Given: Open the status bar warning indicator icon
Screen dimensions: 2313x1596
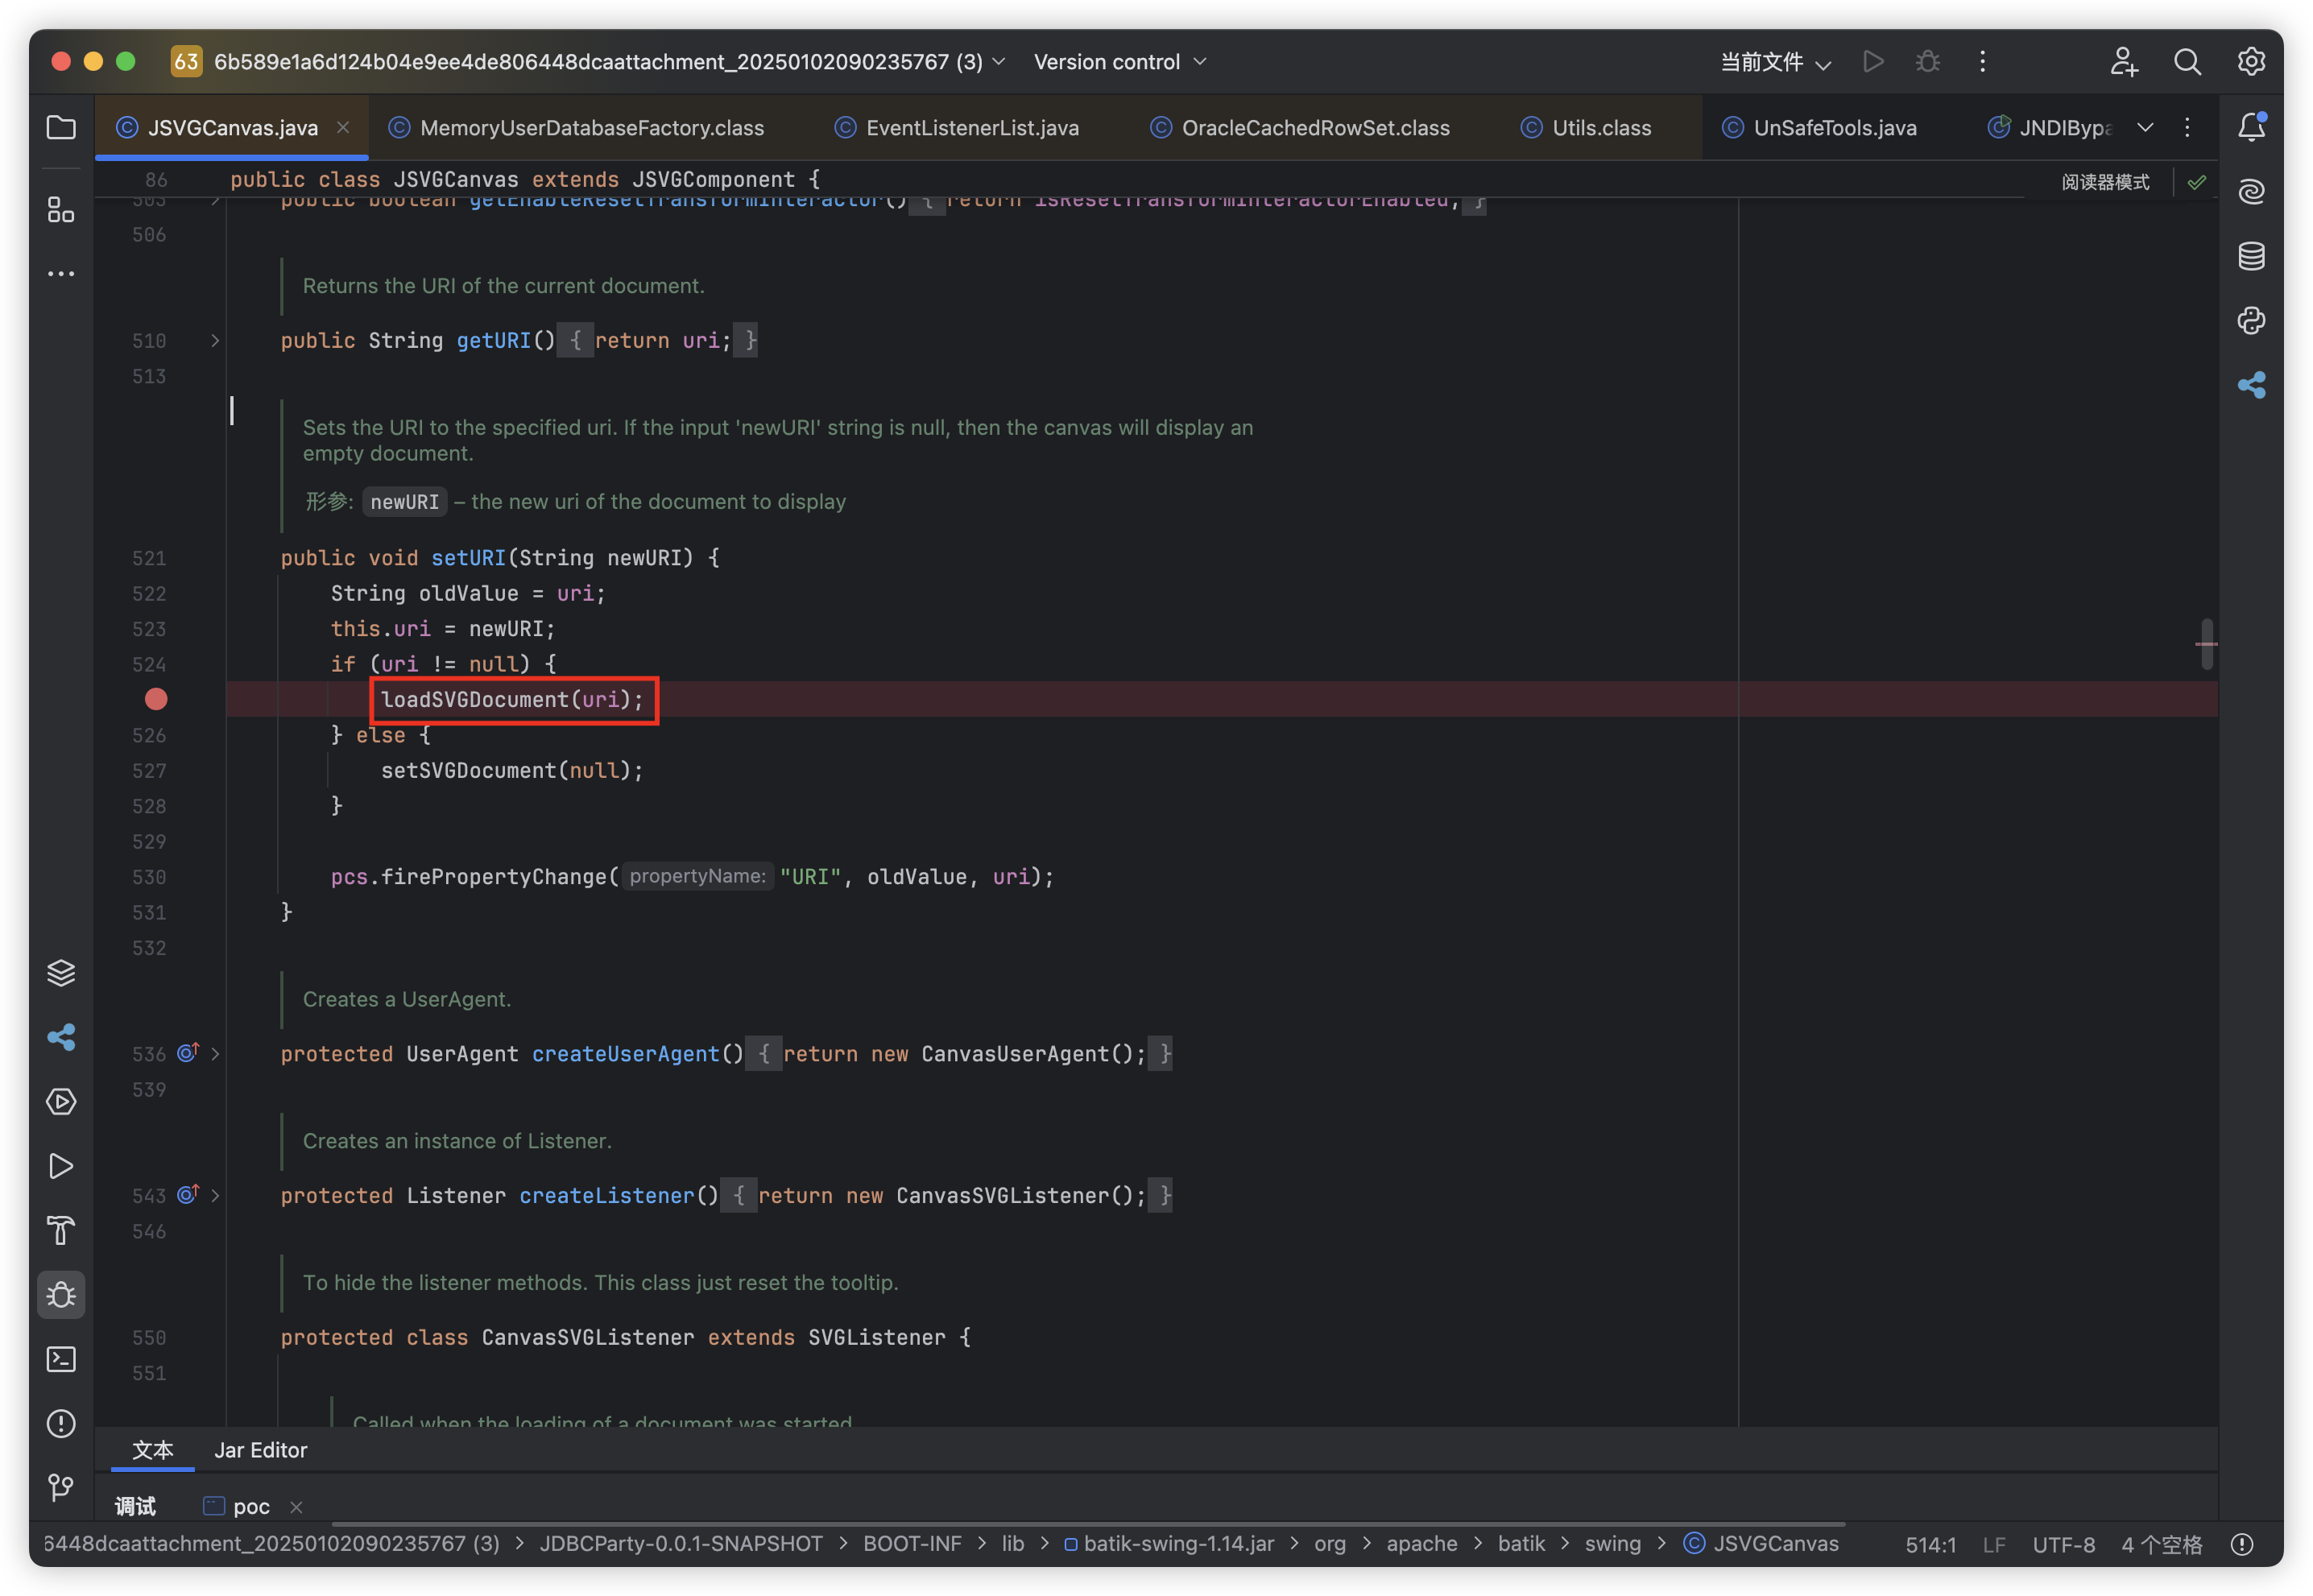Looking at the screenshot, I should click(2242, 1544).
